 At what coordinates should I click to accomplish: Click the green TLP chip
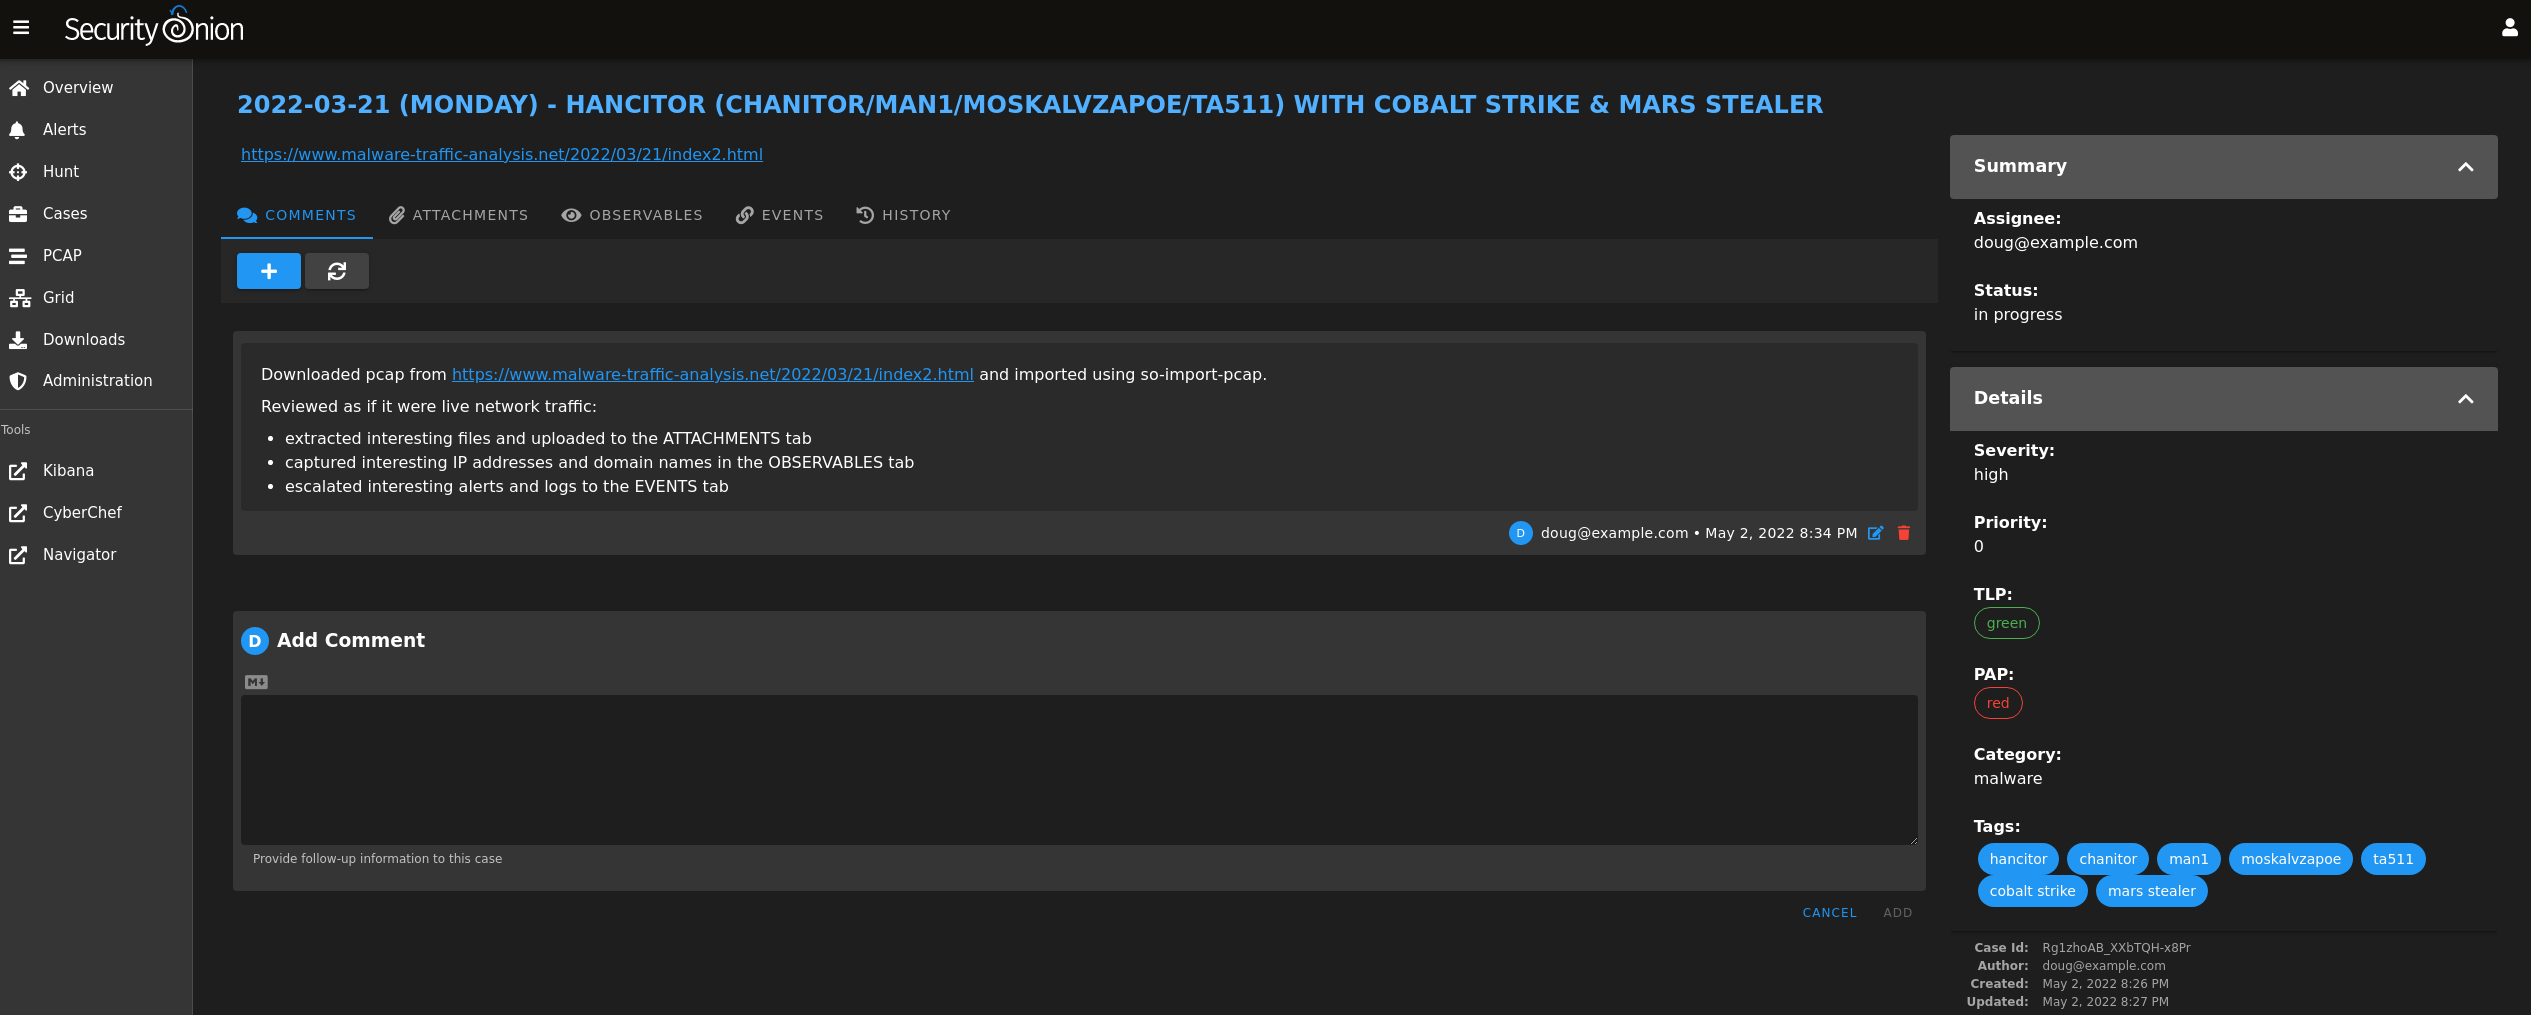click(2007, 623)
